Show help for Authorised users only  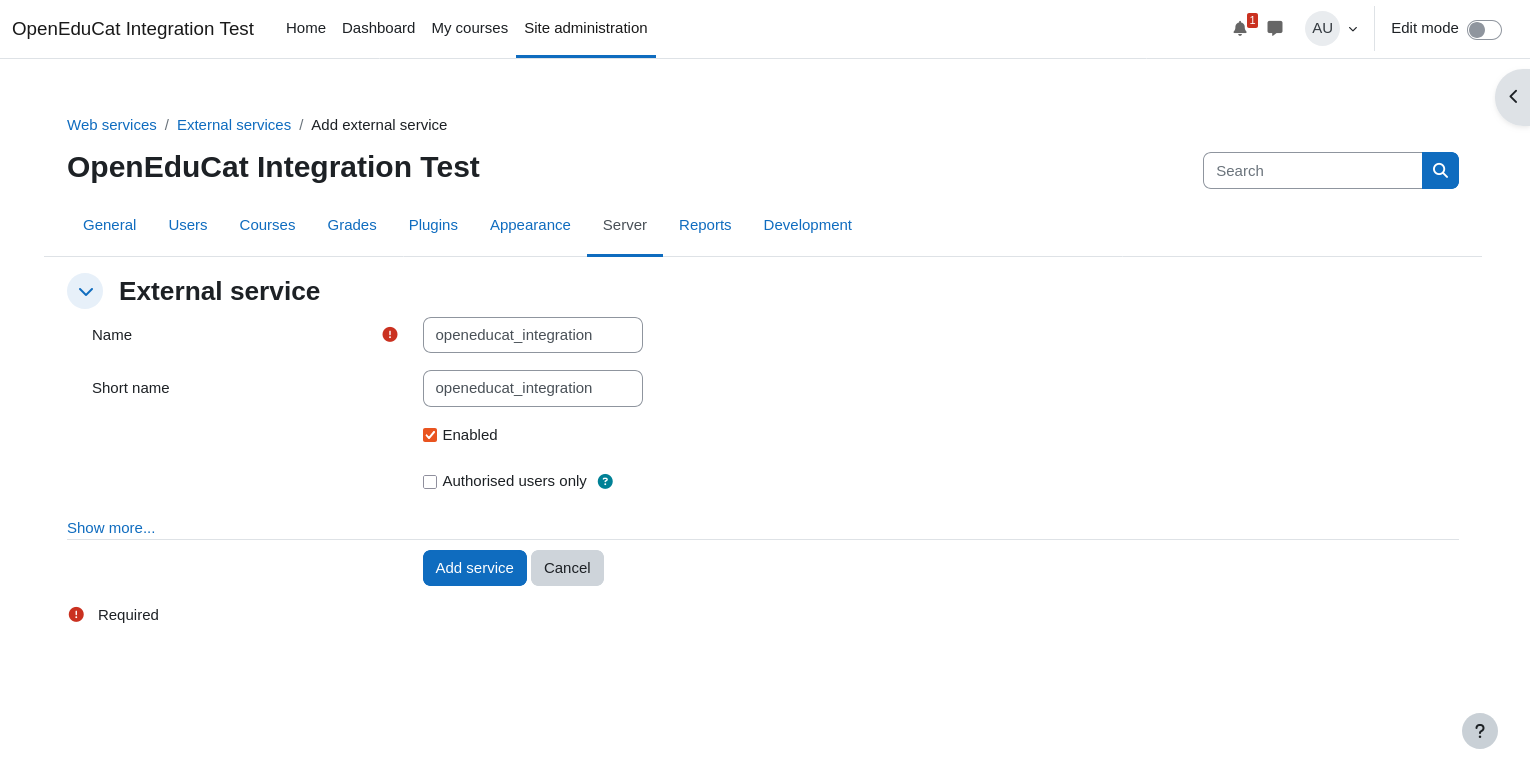pos(605,481)
